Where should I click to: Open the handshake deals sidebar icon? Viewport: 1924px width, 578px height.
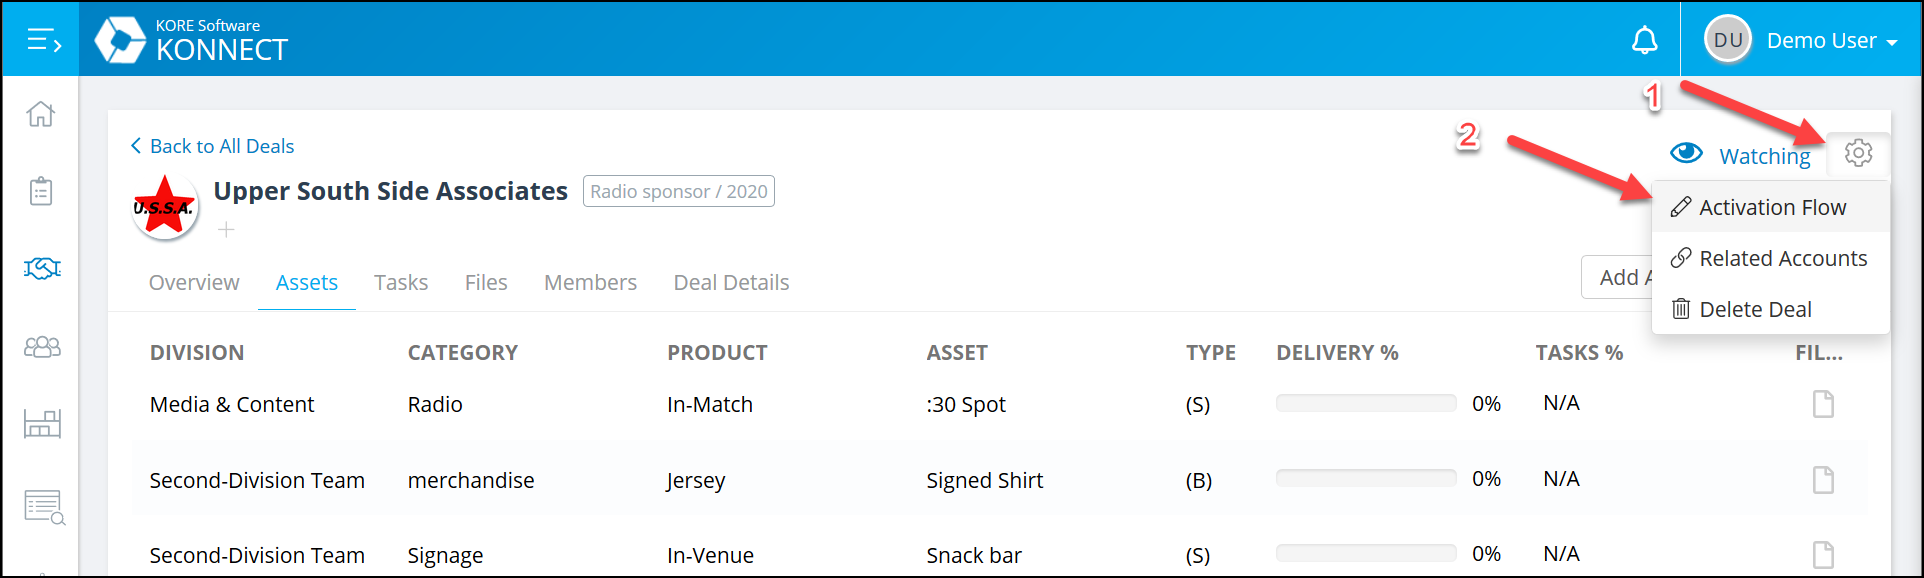point(42,268)
